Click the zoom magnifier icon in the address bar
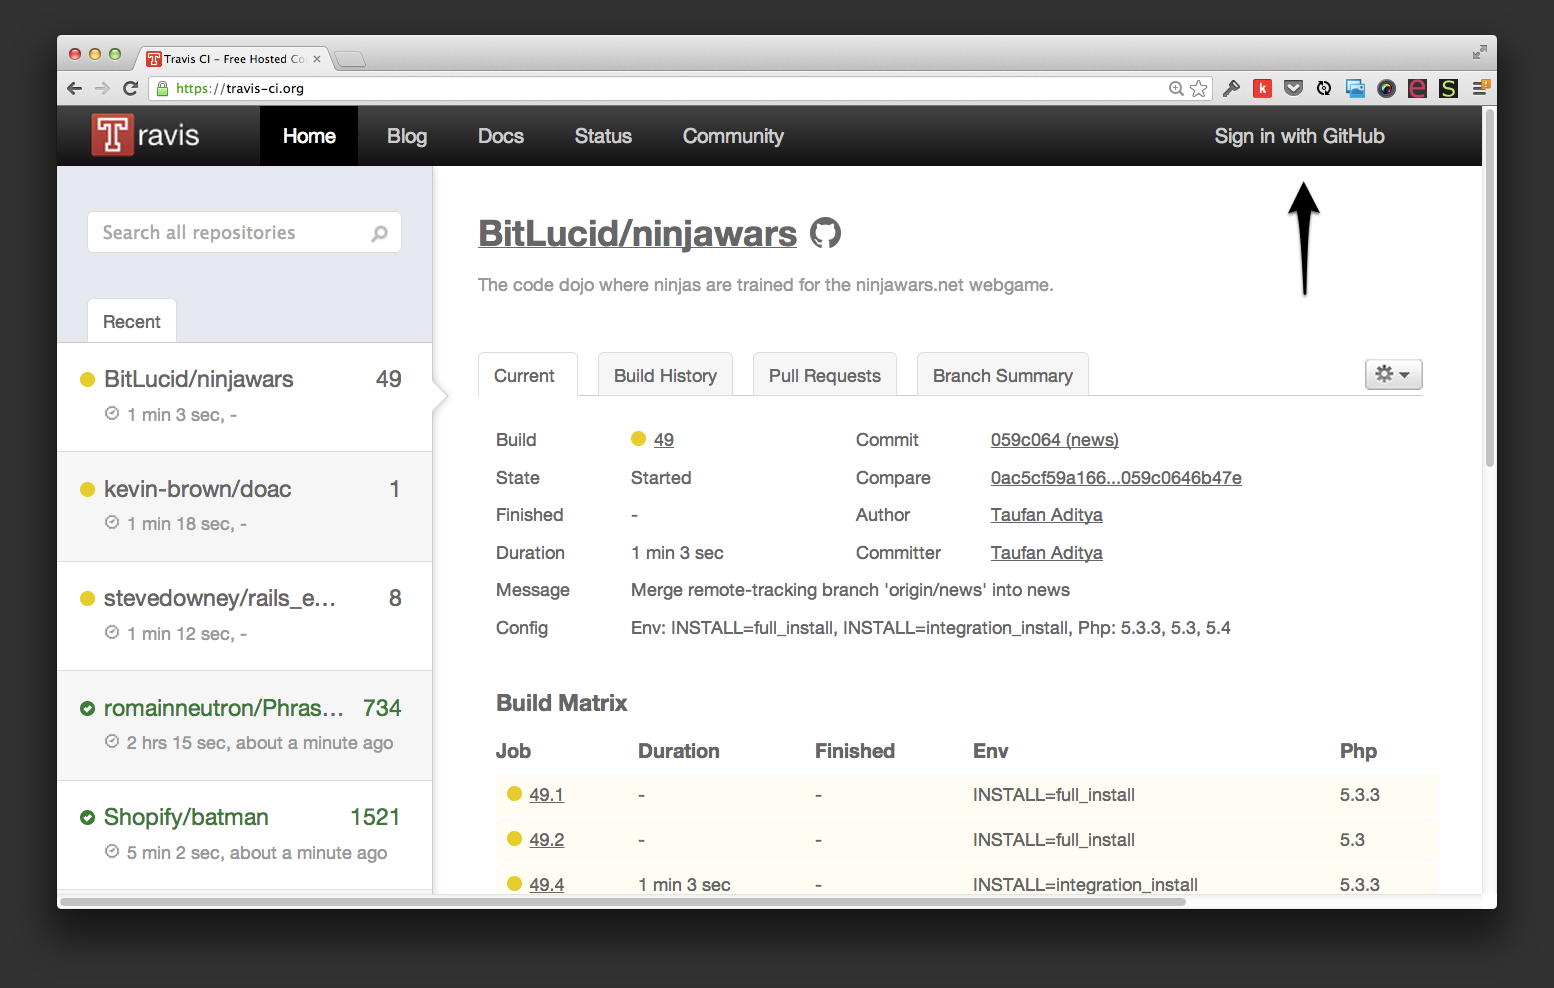The height and width of the screenshot is (988, 1554). pos(1176,88)
